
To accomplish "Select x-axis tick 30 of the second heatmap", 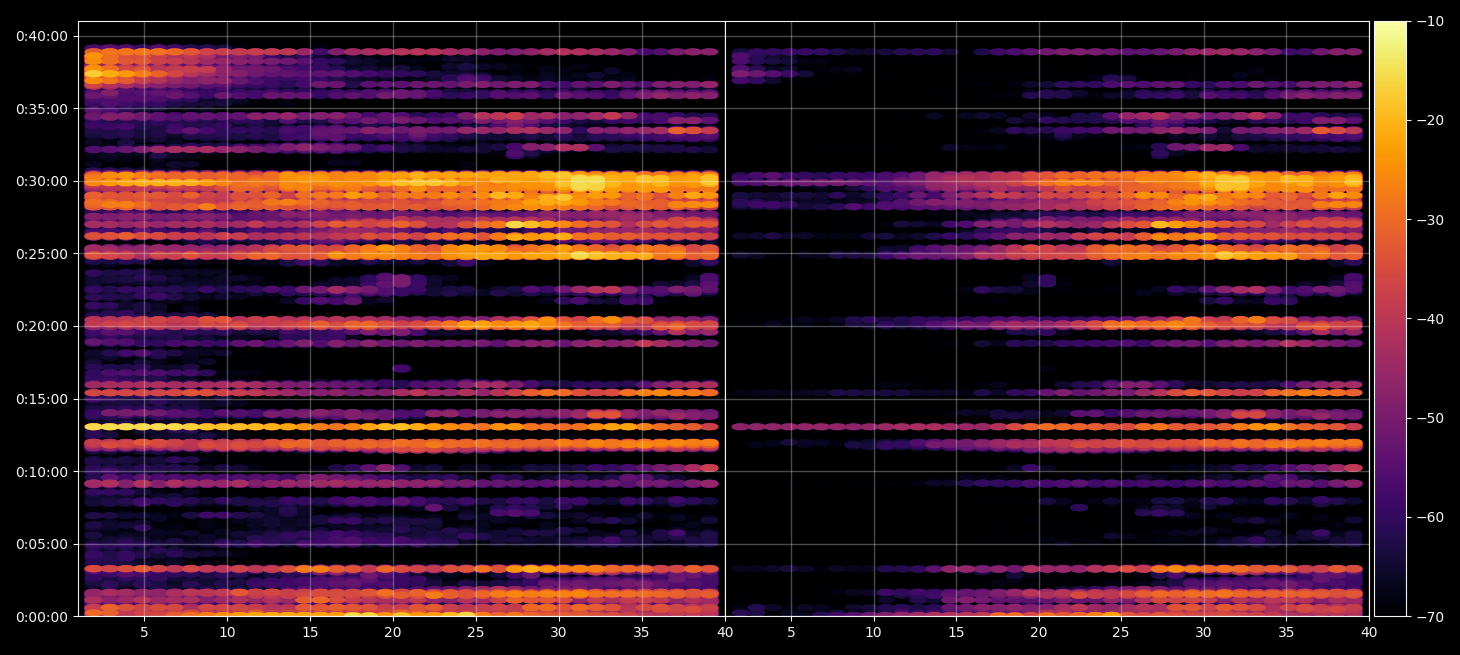I will 1204,632.
